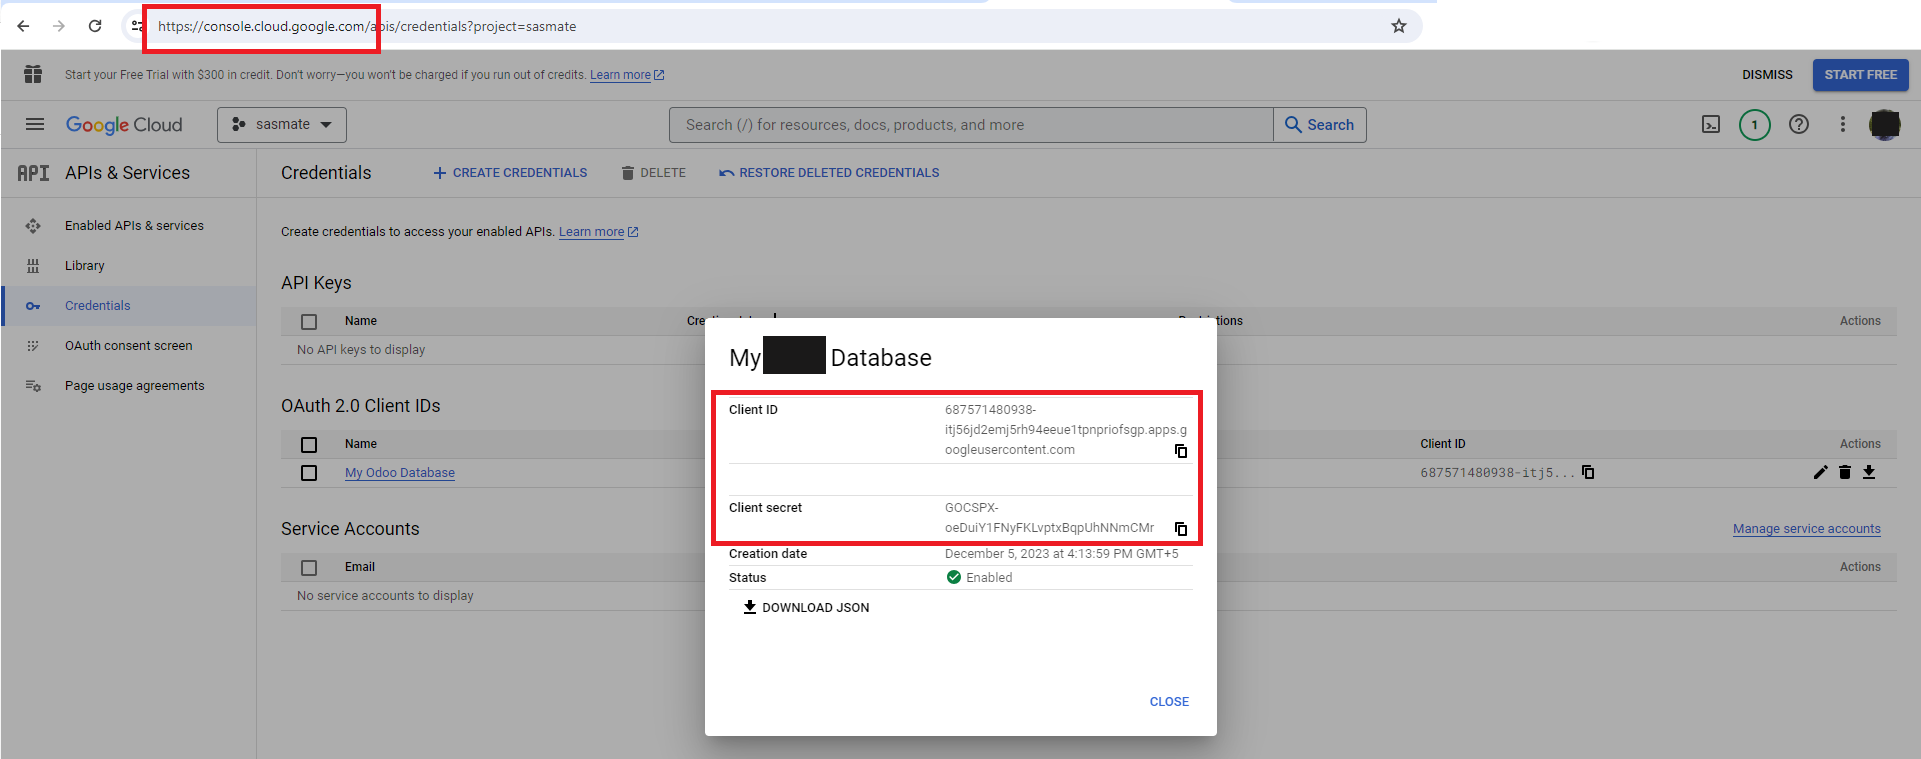The height and width of the screenshot is (759, 1921).
Task: Toggle the API Keys select-all checkbox
Action: (309, 322)
